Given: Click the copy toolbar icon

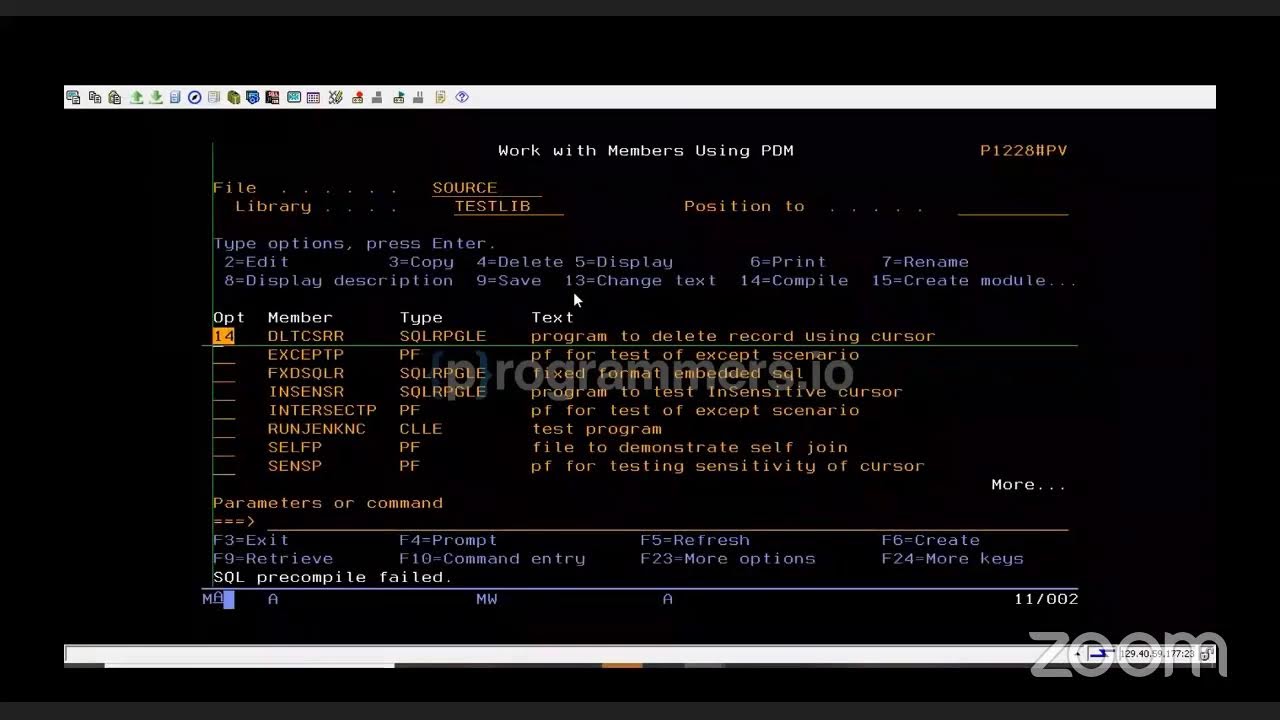Looking at the screenshot, I should click(95, 97).
